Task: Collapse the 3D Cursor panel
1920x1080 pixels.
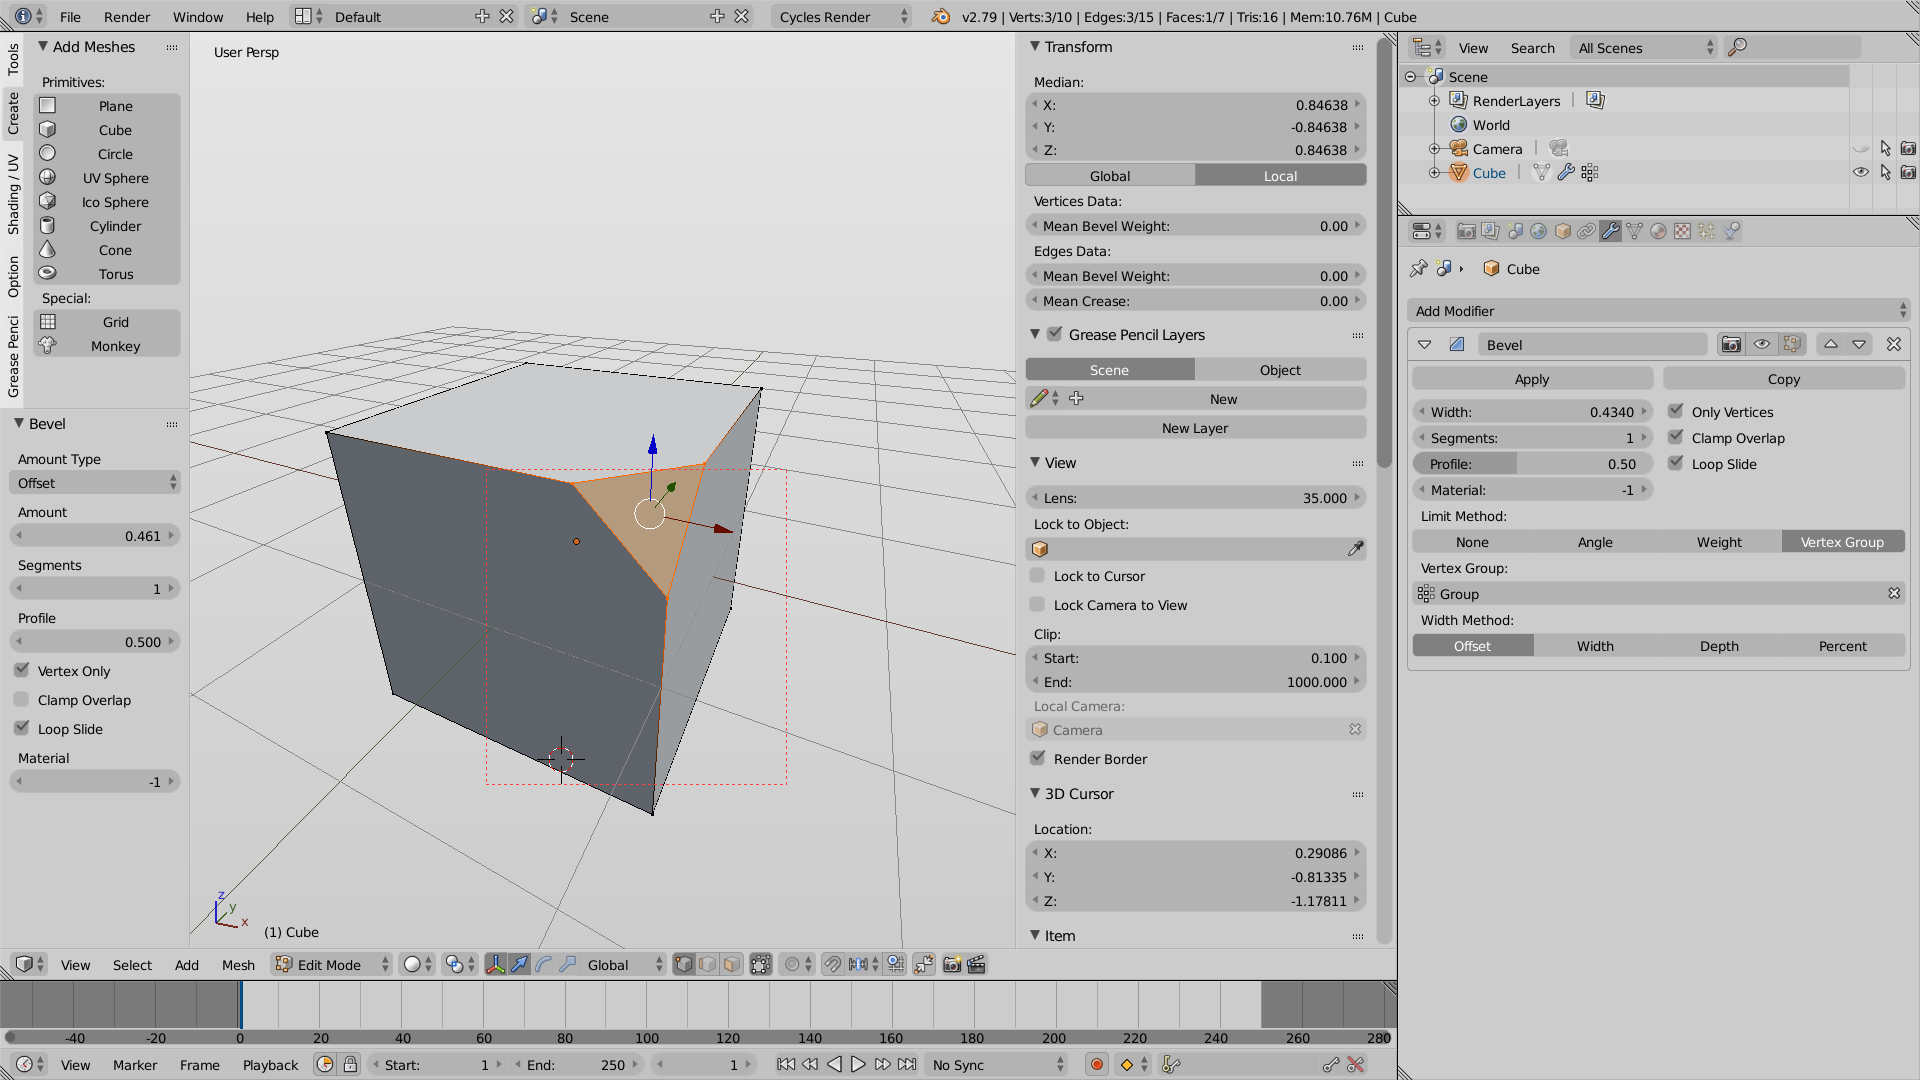Action: coord(1035,793)
